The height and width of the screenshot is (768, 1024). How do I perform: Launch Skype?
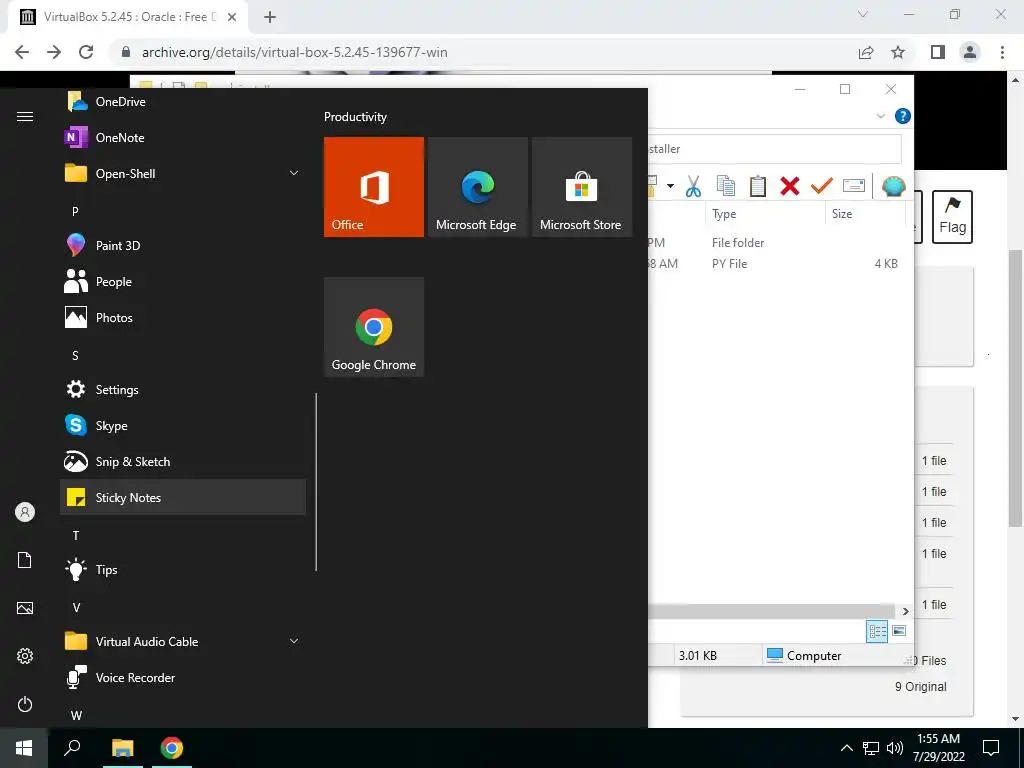(x=183, y=425)
